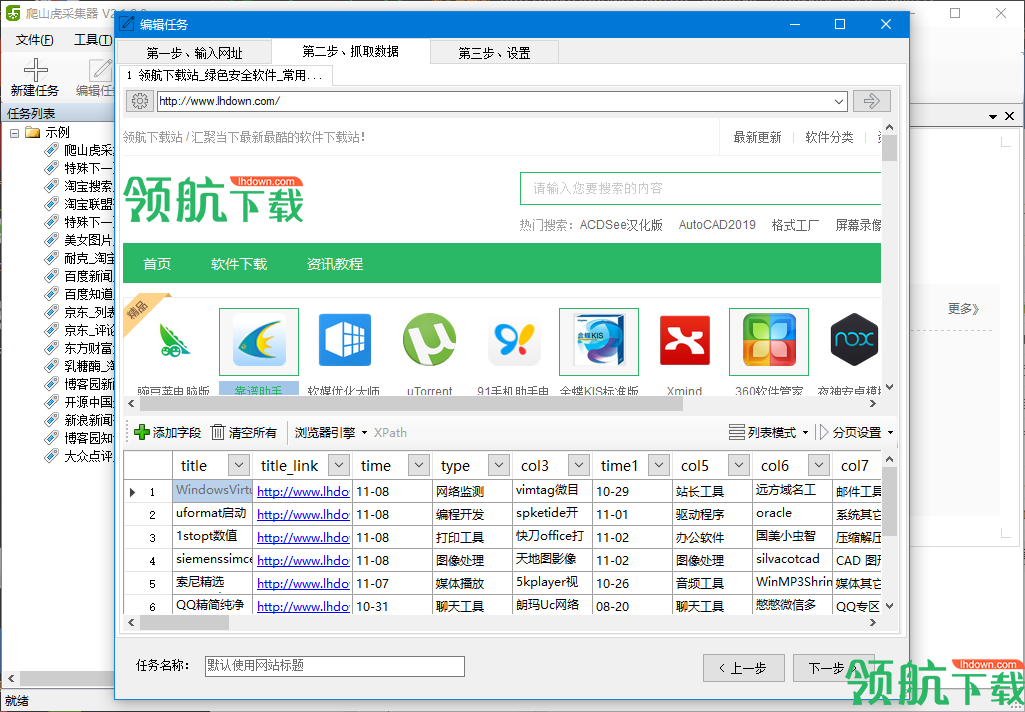The width and height of the screenshot is (1025, 712).
Task: Click the uTorrent app icon
Action: (x=429, y=340)
